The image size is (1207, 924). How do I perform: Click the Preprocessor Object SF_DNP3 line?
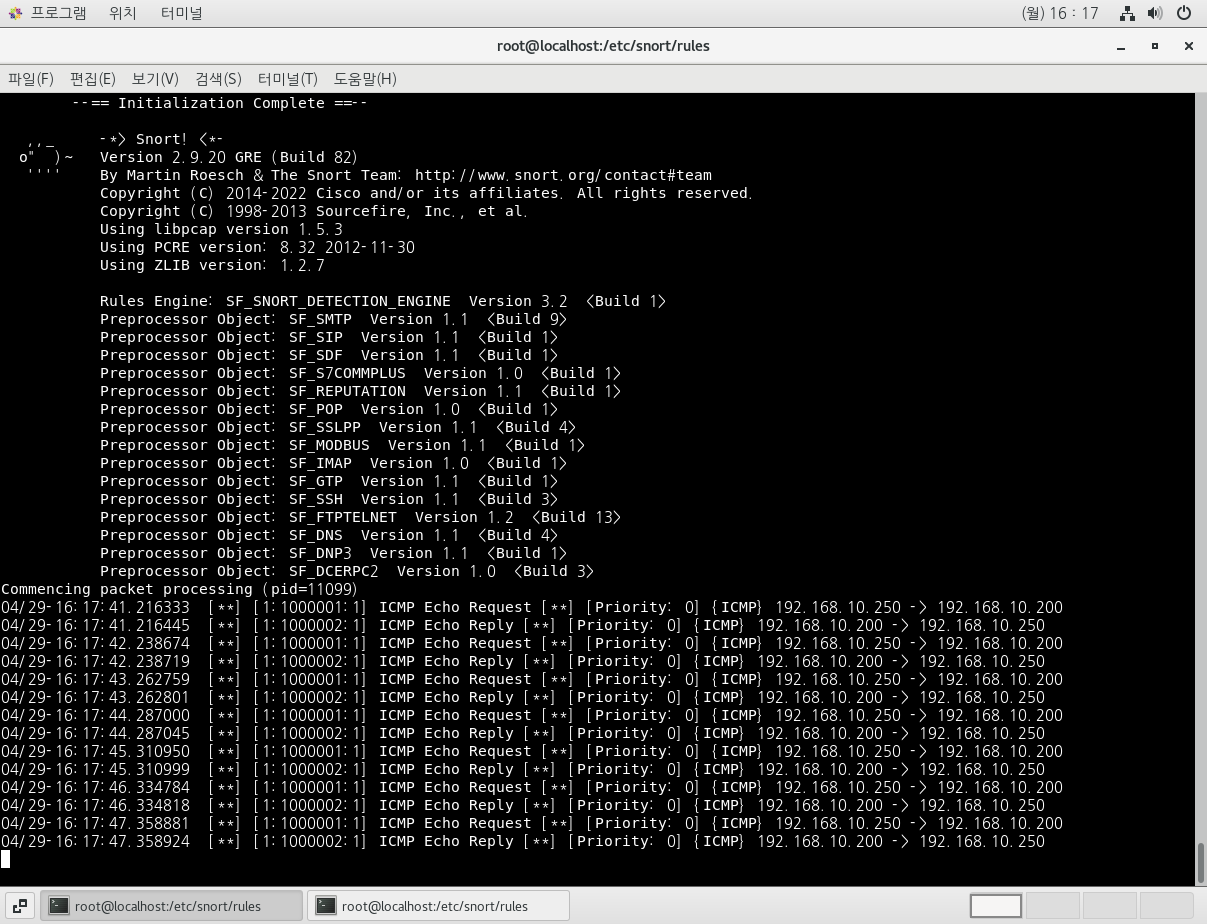point(334,553)
